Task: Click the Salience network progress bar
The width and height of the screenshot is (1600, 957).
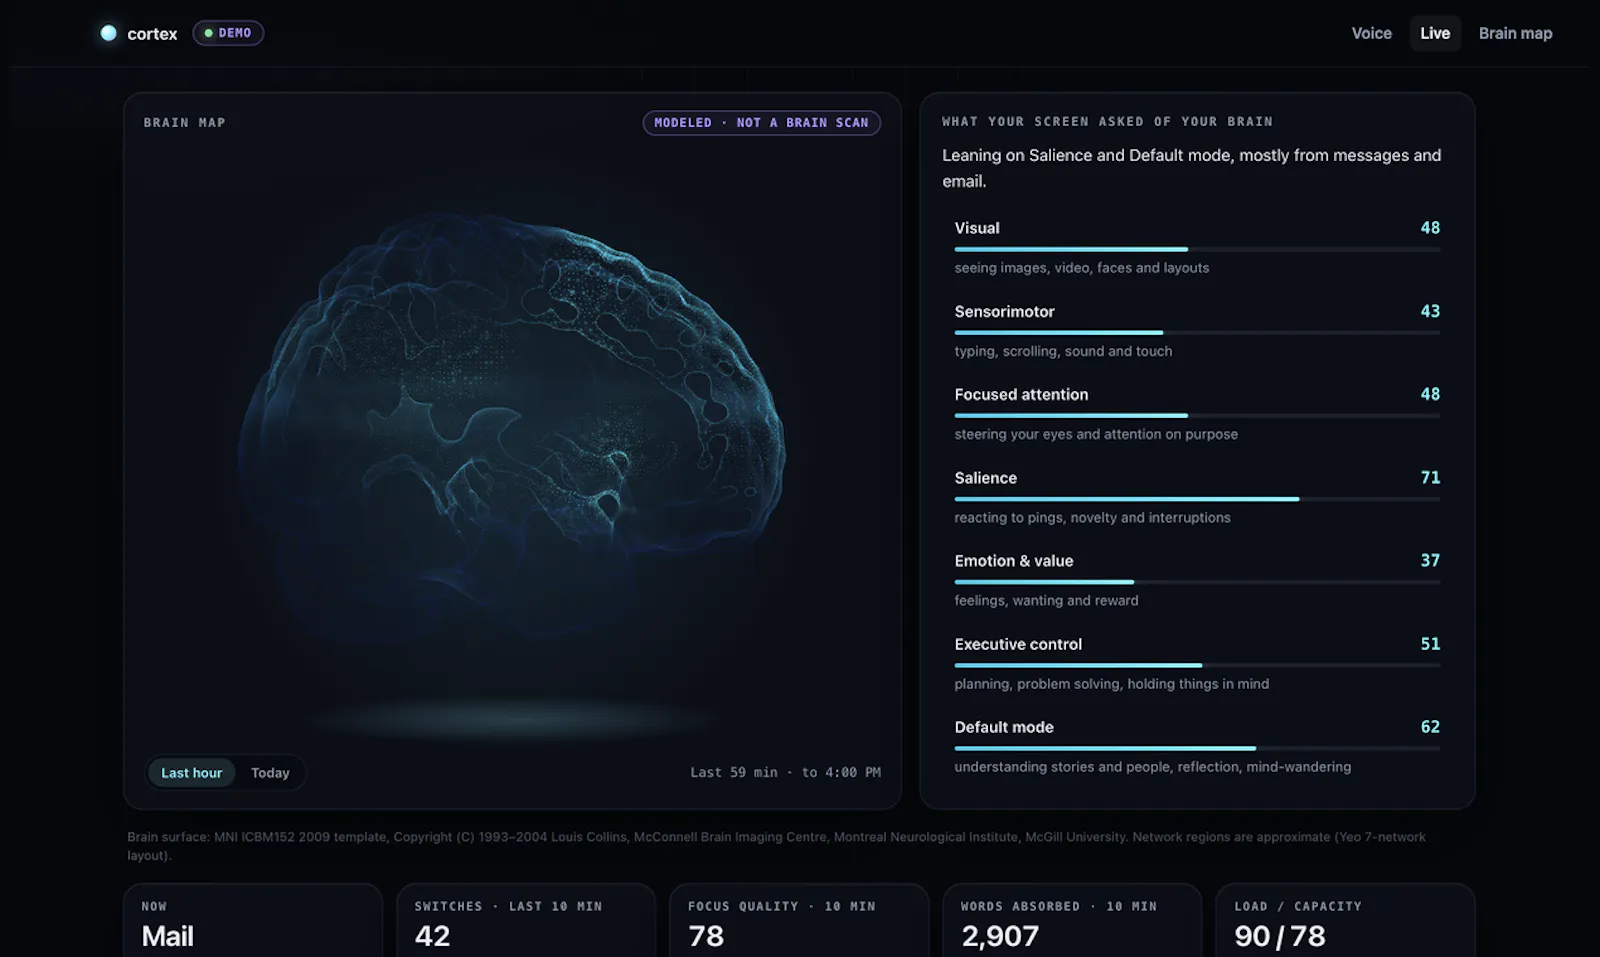Action: pyautogui.click(x=1197, y=499)
